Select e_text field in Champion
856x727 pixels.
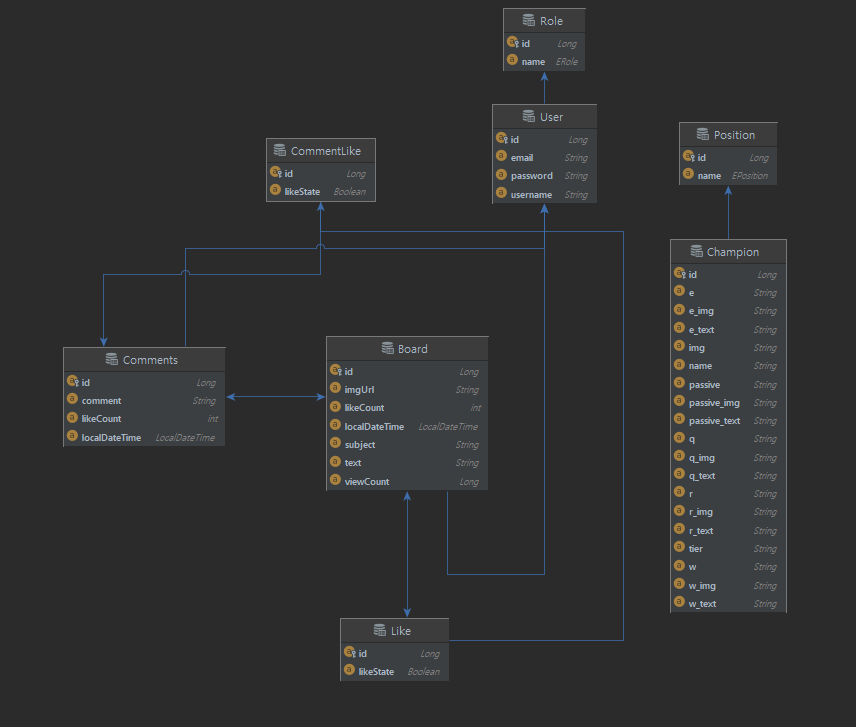click(728, 330)
